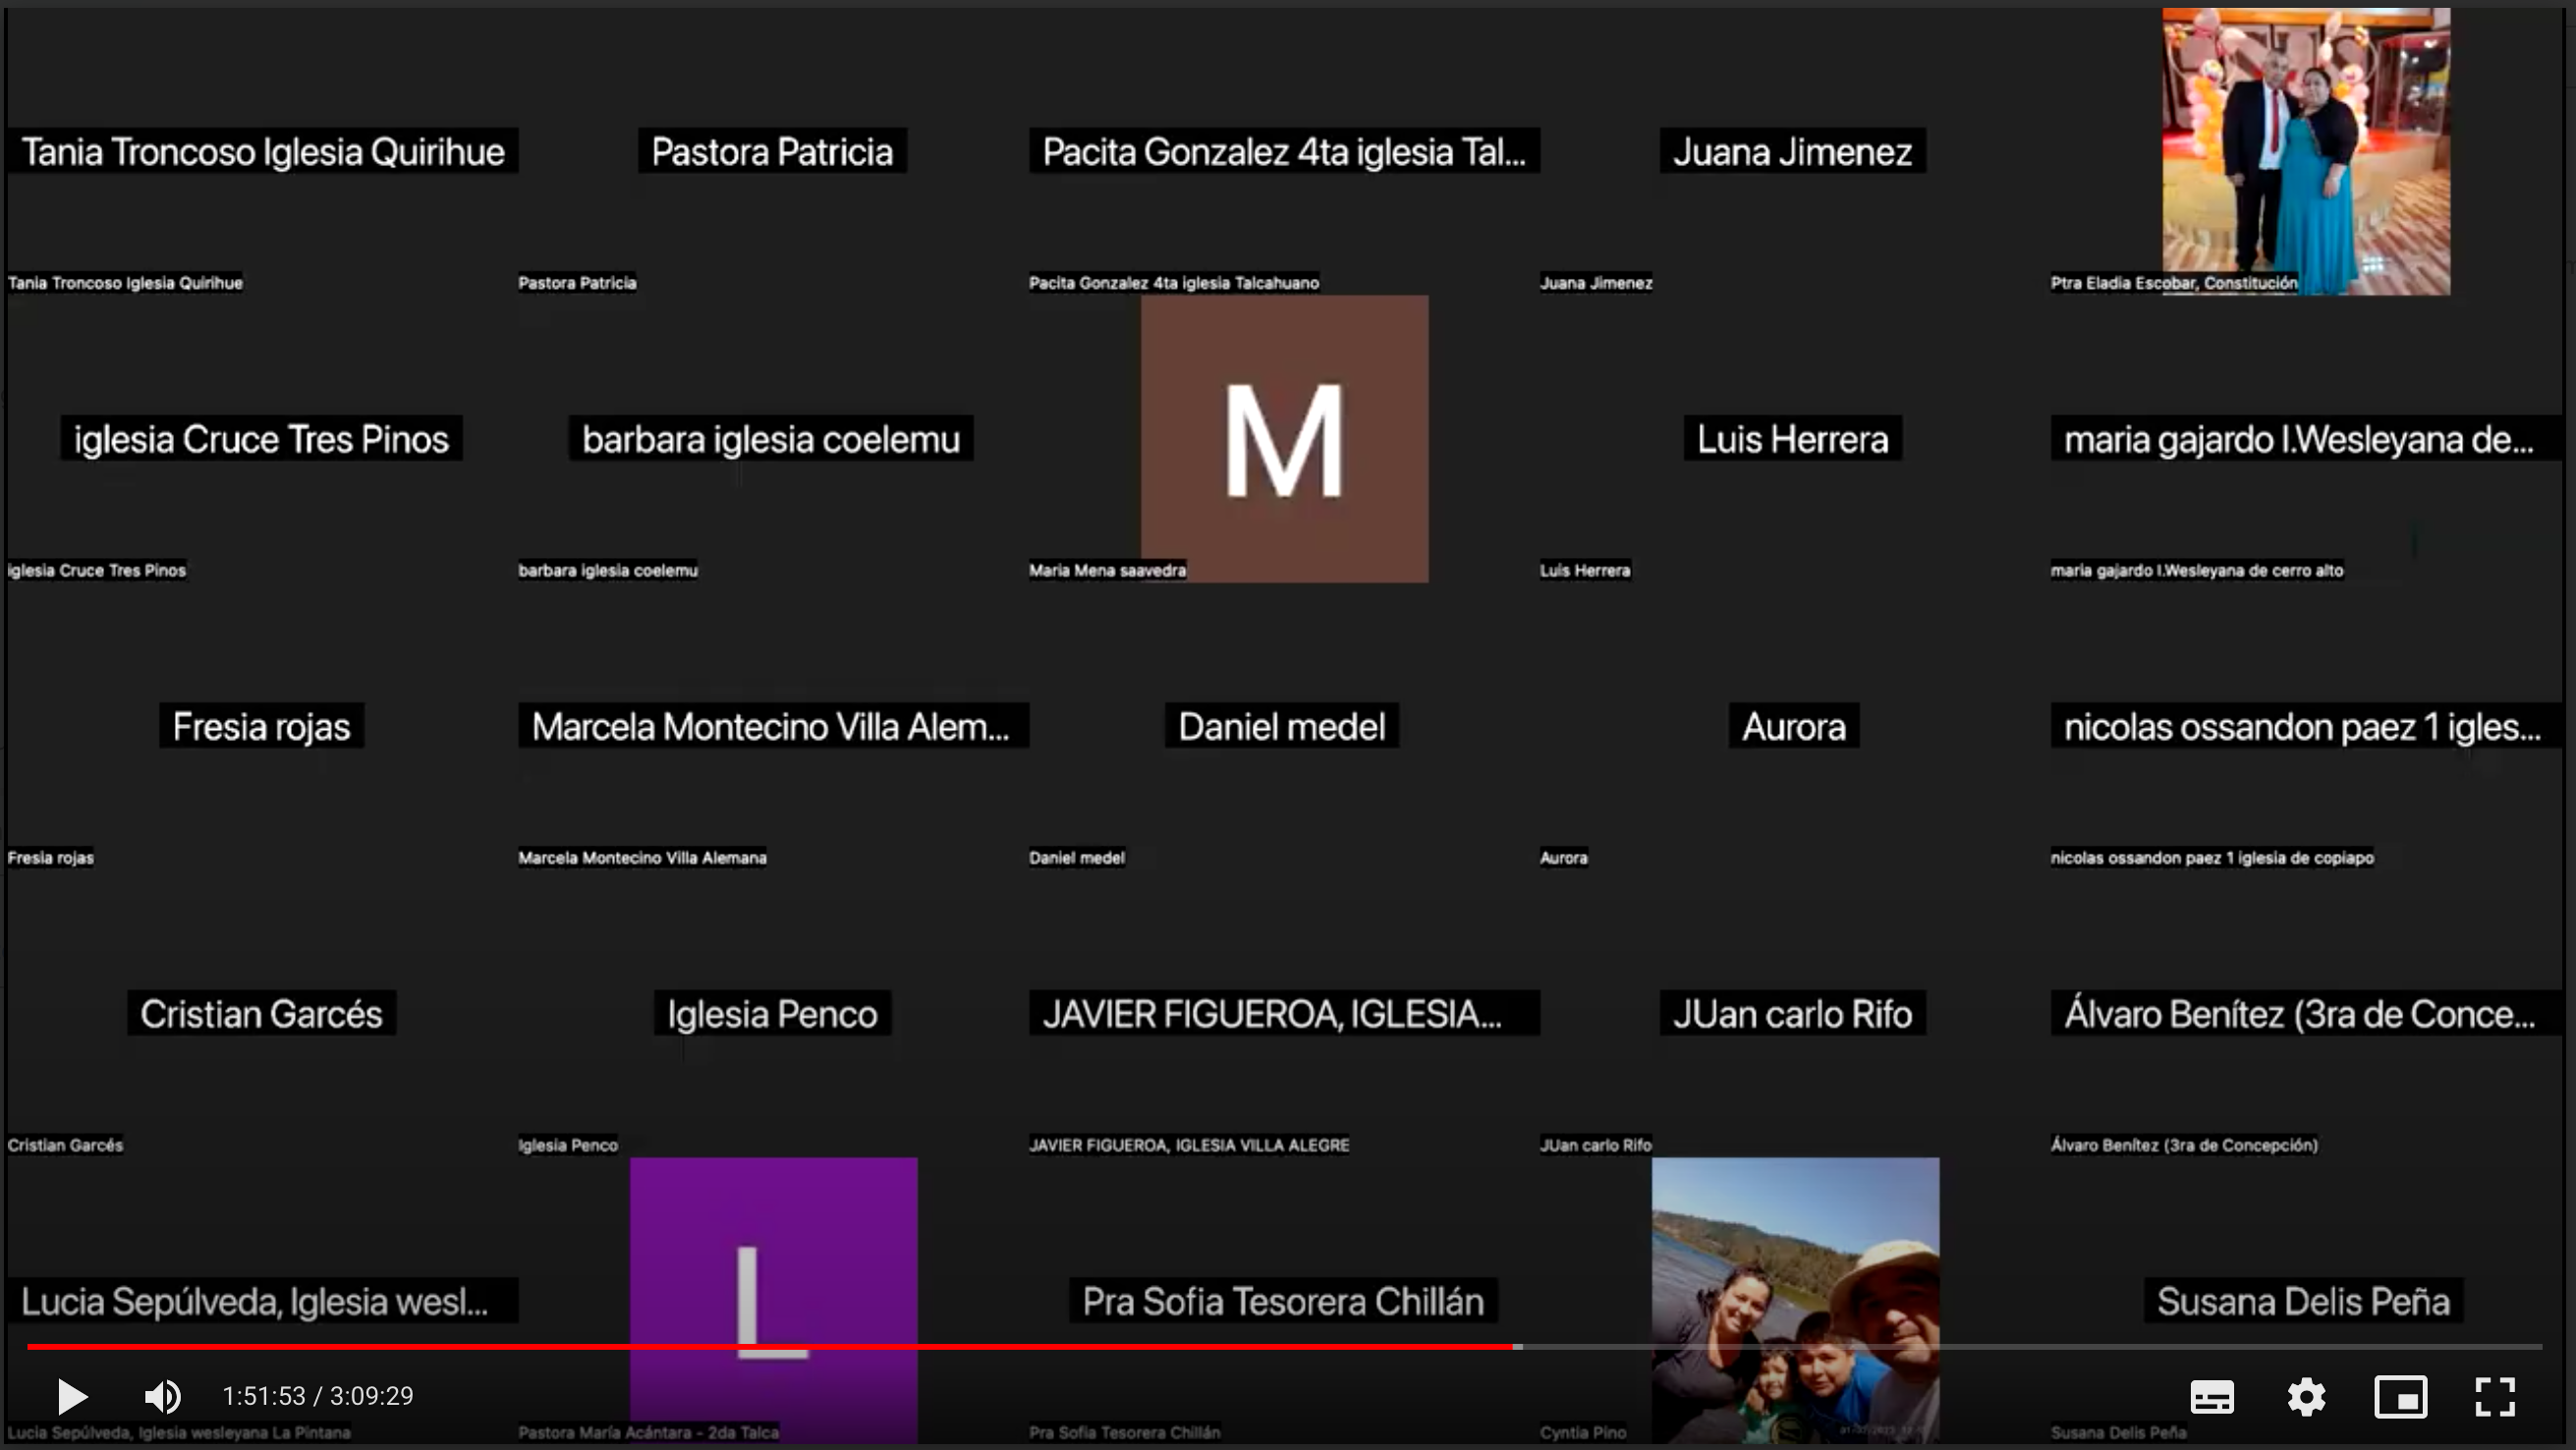Click the Daniel medel participant tile
The image size is (2576, 1450).
1282,727
